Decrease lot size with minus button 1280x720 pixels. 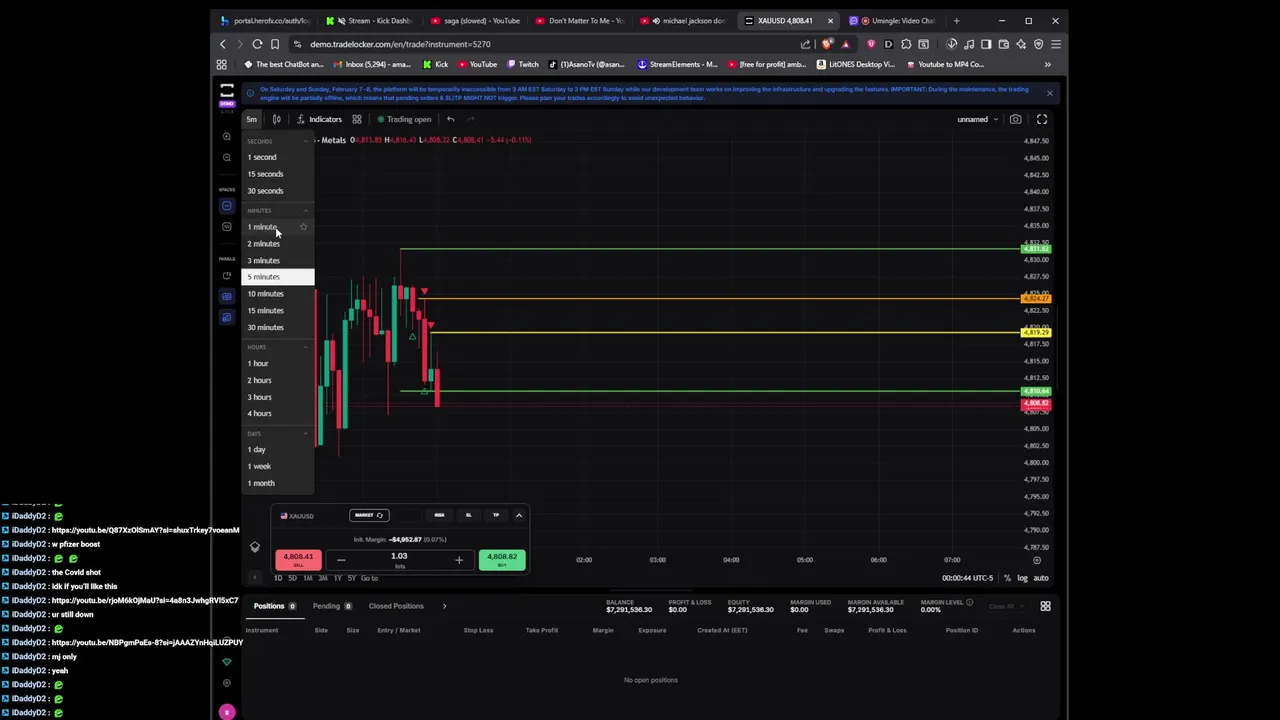[x=341, y=560]
